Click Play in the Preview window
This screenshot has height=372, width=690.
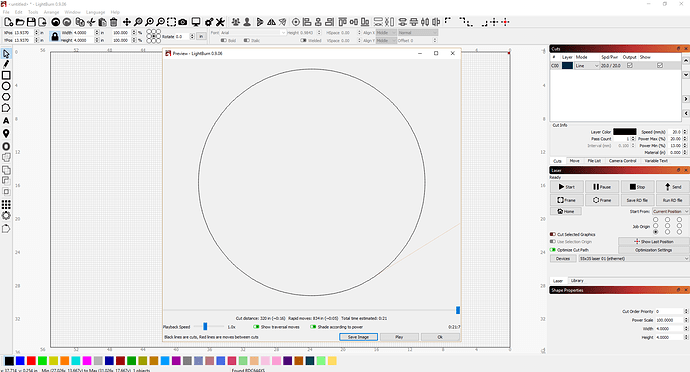pyautogui.click(x=399, y=337)
